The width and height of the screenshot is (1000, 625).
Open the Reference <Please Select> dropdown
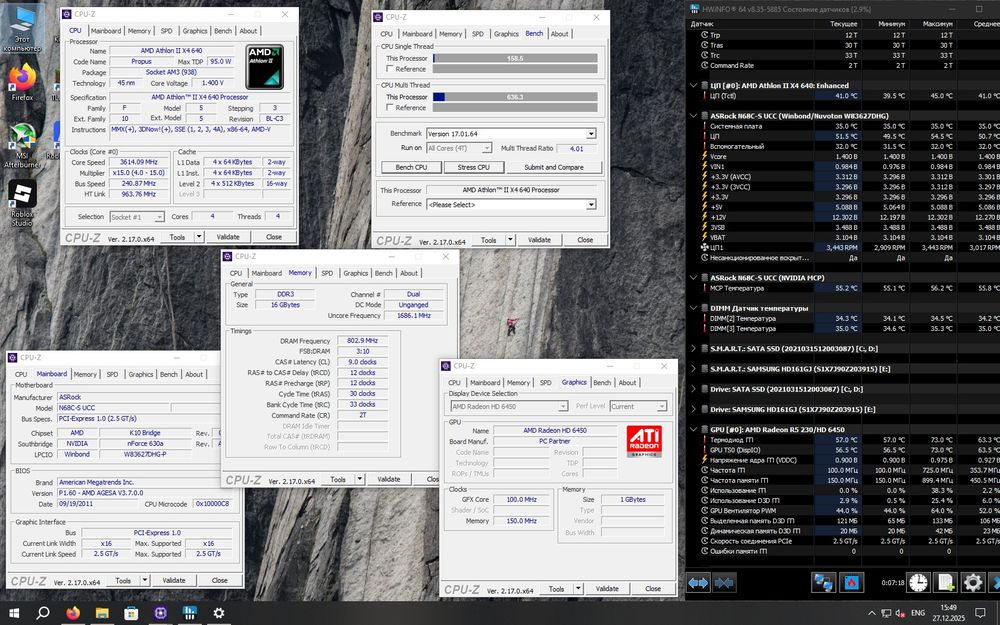591,205
